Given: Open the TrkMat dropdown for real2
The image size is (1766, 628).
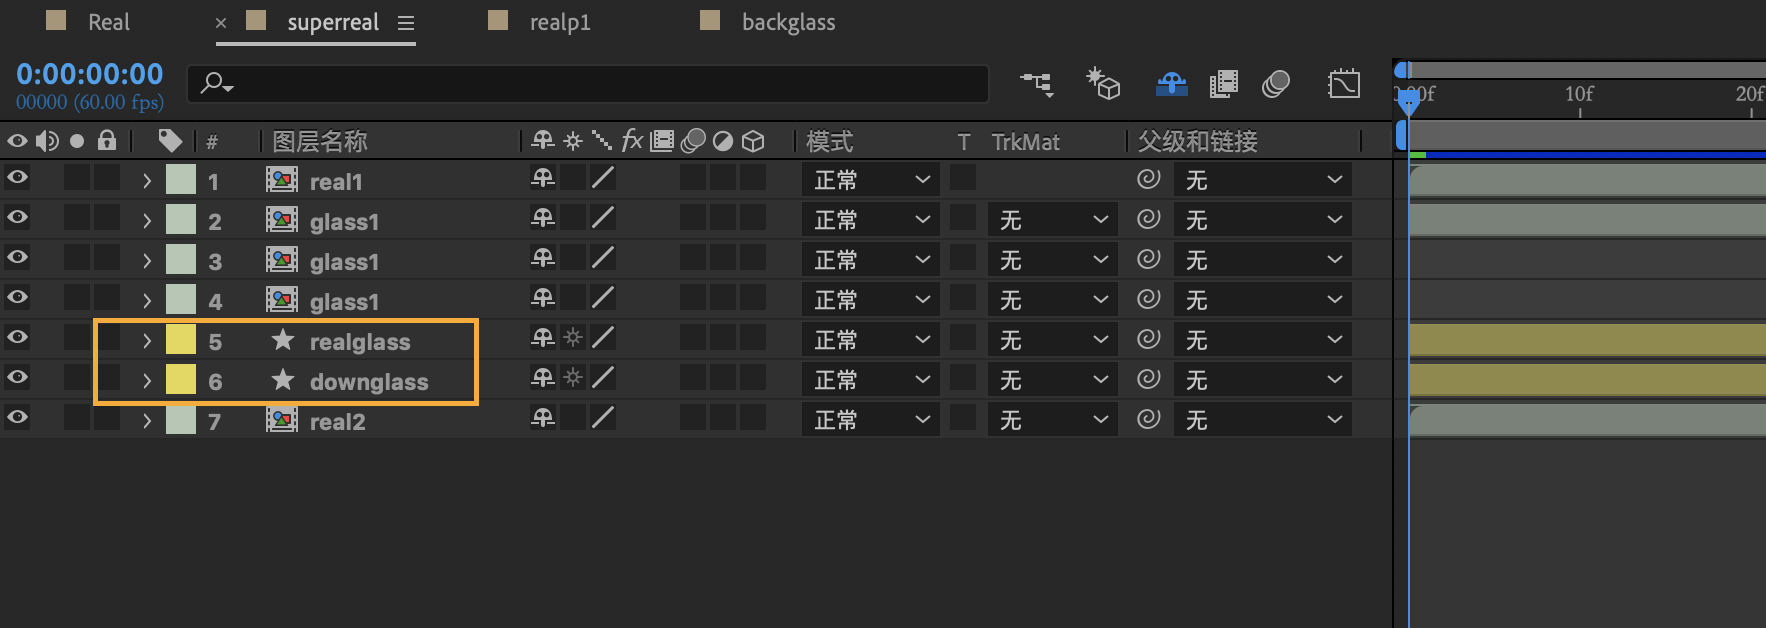Looking at the screenshot, I should pyautogui.click(x=1052, y=420).
